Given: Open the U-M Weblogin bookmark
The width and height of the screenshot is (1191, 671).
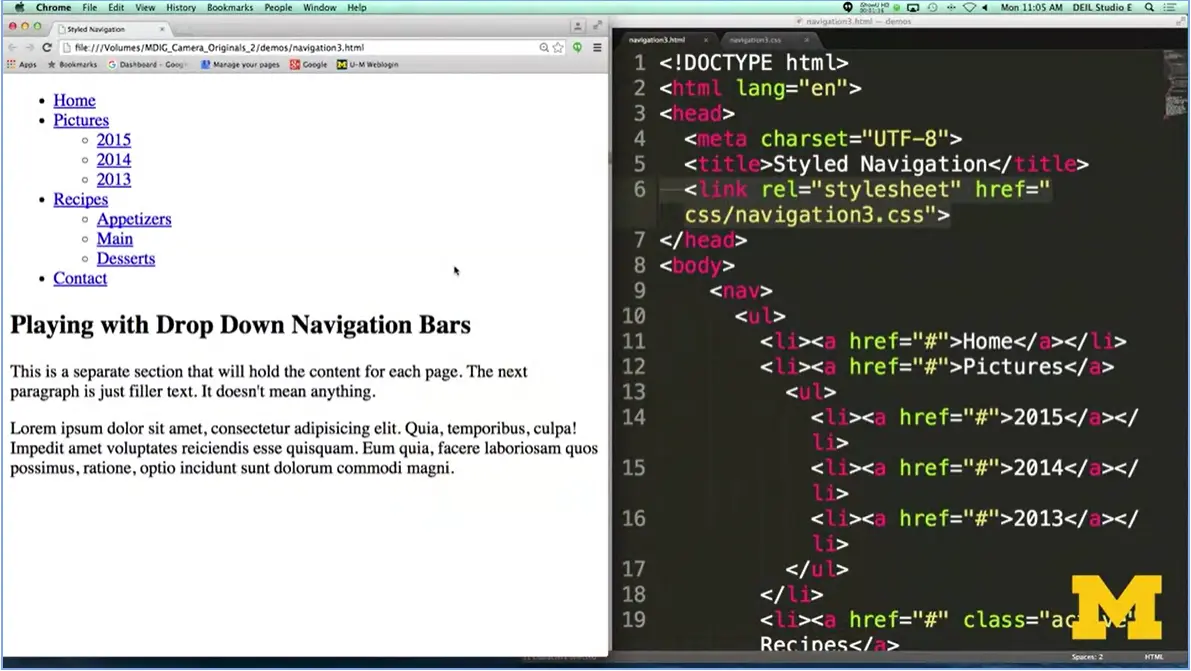Looking at the screenshot, I should coord(368,65).
